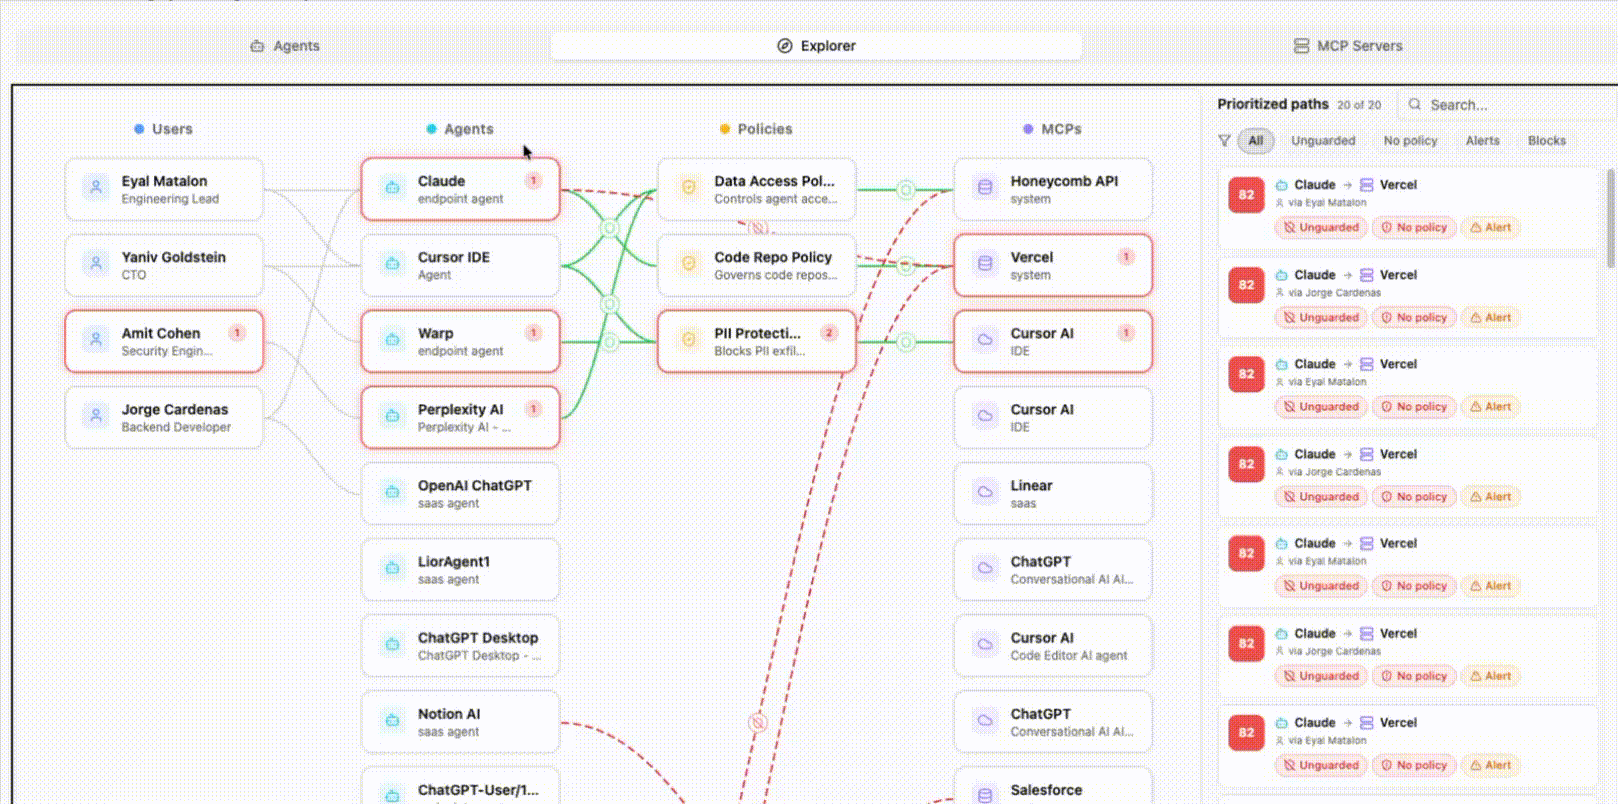Click the Linear cloud icon
The height and width of the screenshot is (804, 1618).
[x=985, y=492]
